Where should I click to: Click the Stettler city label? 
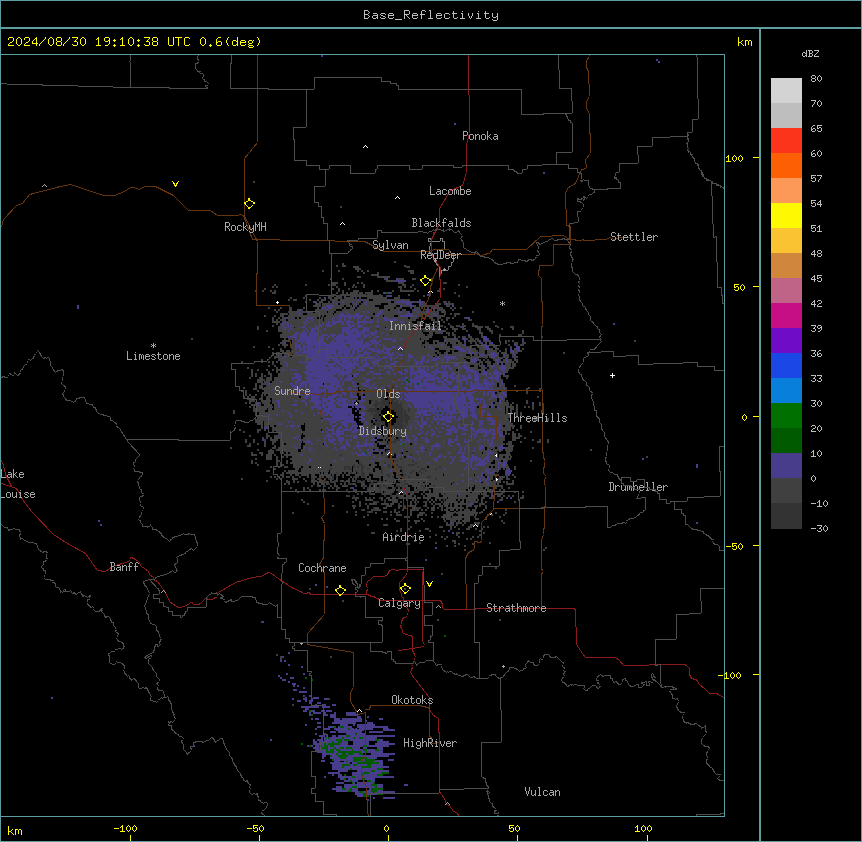(x=634, y=237)
